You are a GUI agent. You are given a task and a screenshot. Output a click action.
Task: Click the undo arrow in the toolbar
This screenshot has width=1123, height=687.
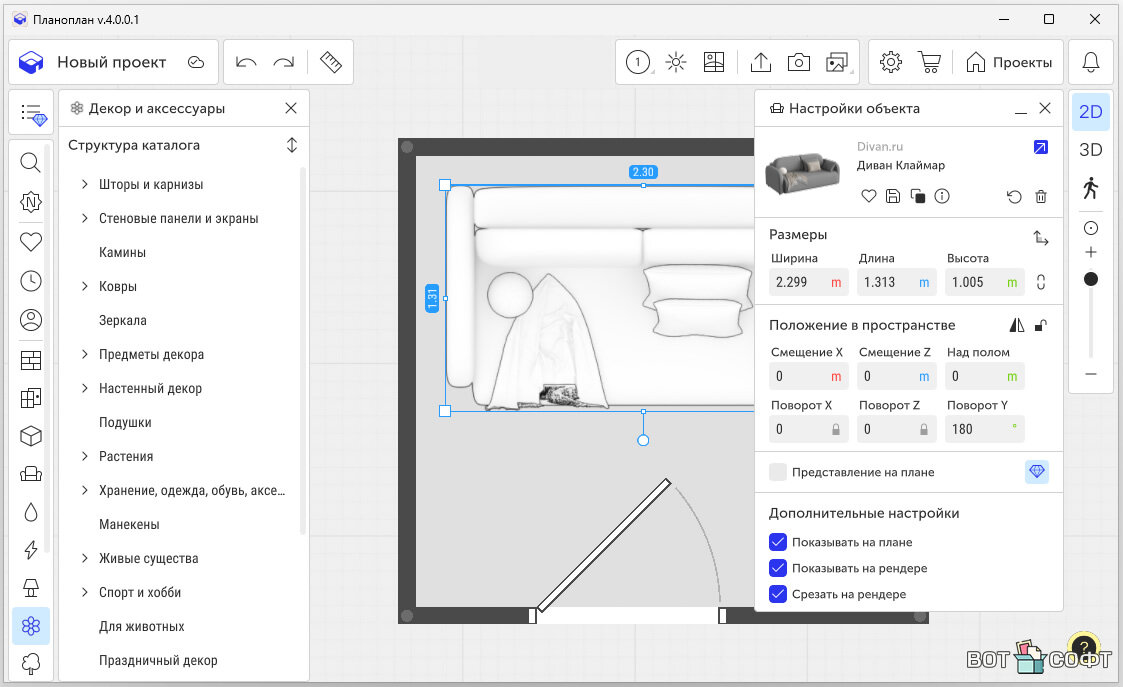click(246, 62)
